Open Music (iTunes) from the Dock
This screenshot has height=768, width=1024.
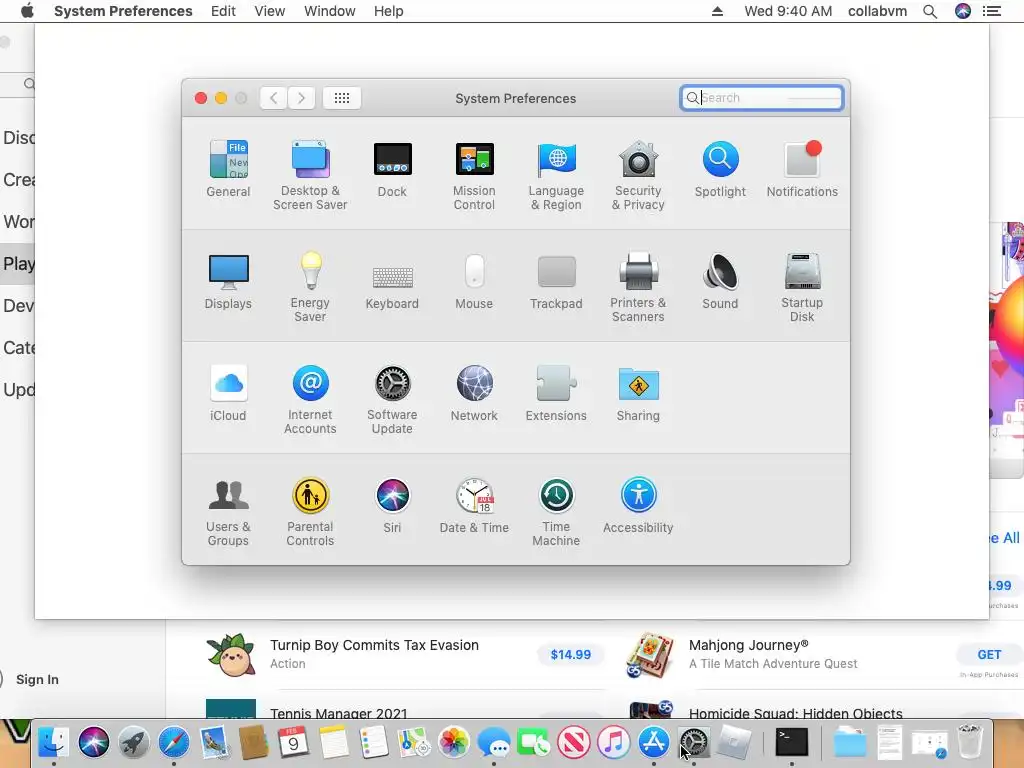click(x=614, y=743)
